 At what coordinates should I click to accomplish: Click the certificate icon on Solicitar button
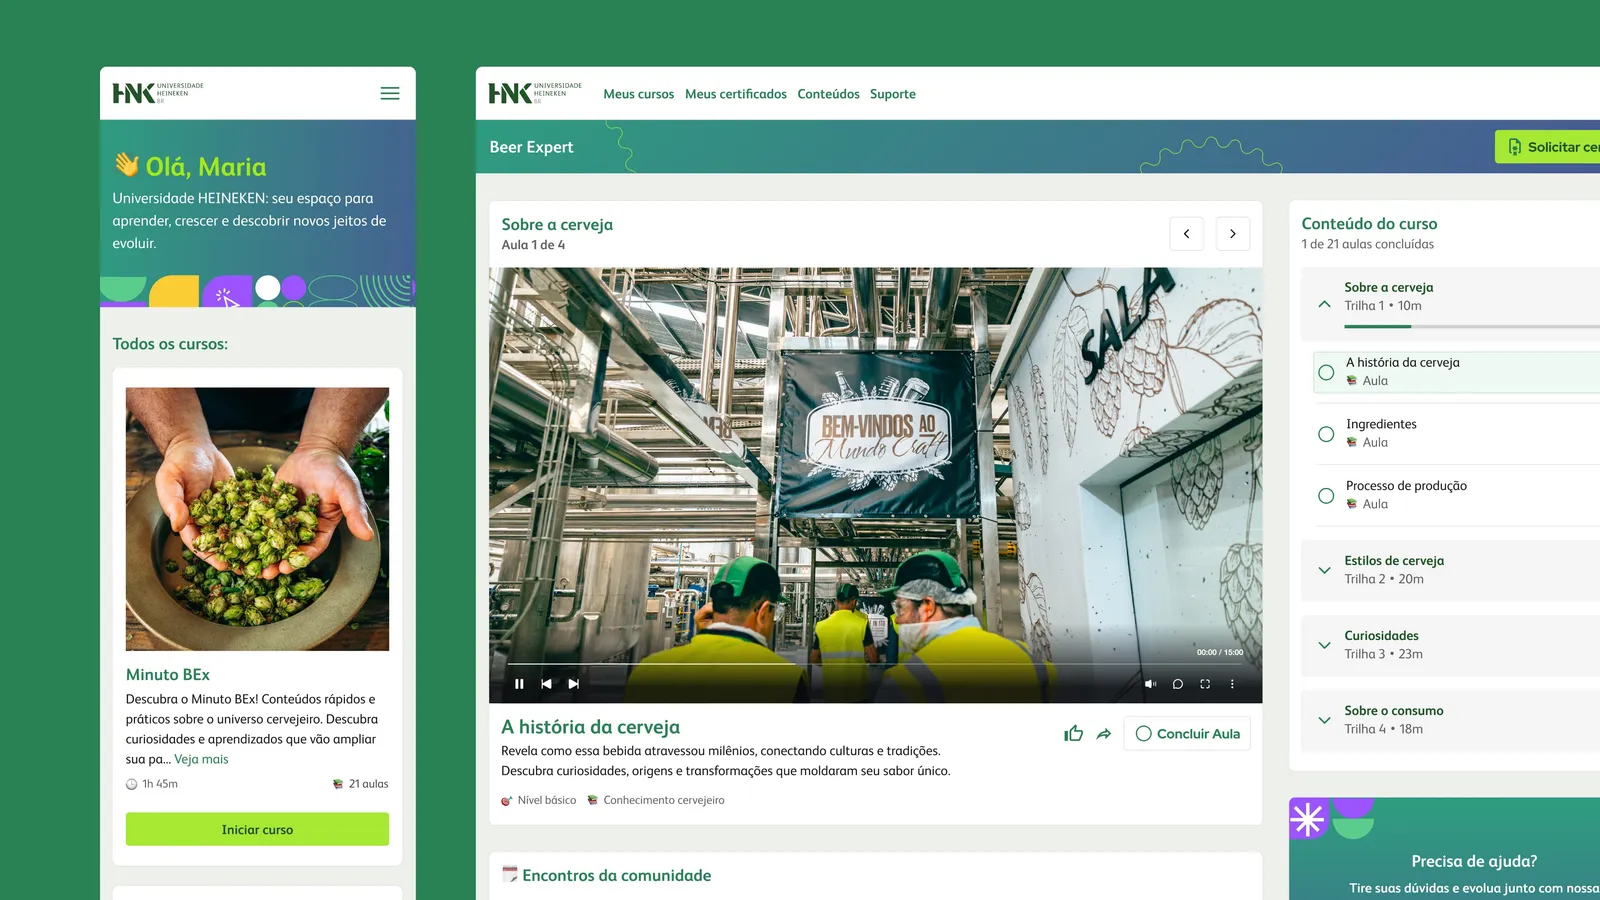point(1515,147)
